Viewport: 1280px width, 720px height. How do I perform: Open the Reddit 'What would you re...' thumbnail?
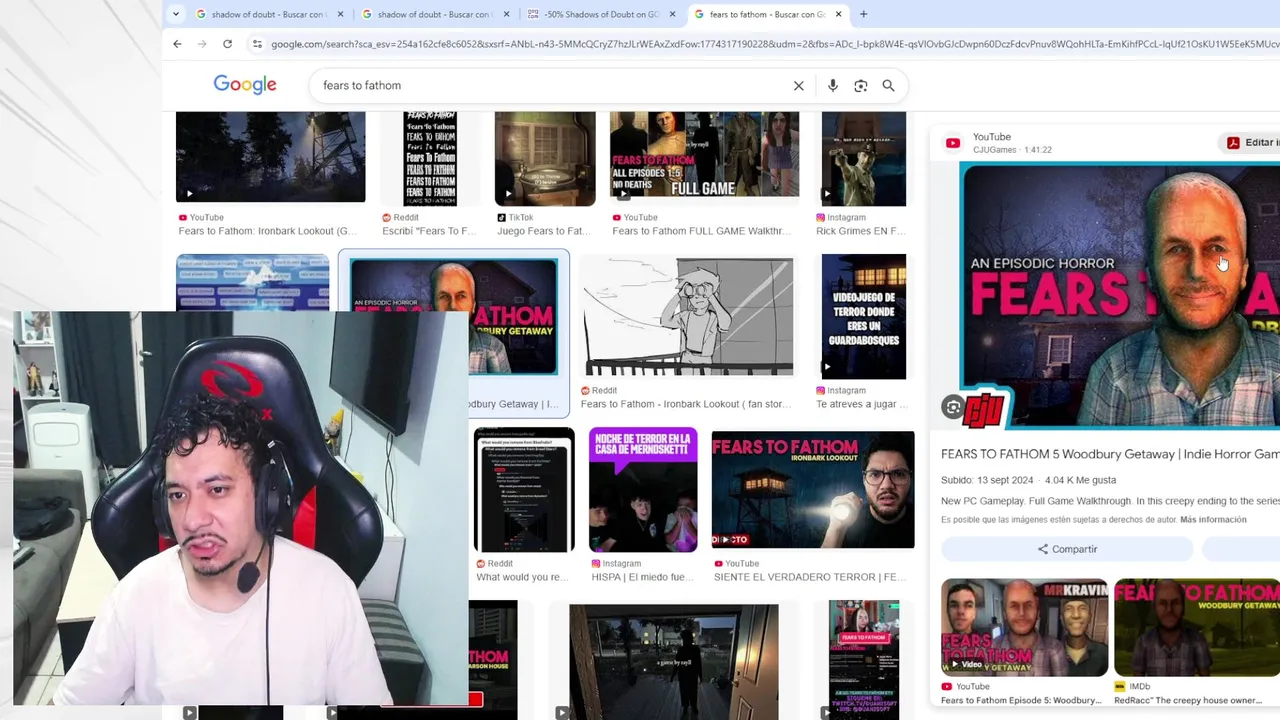(523, 490)
